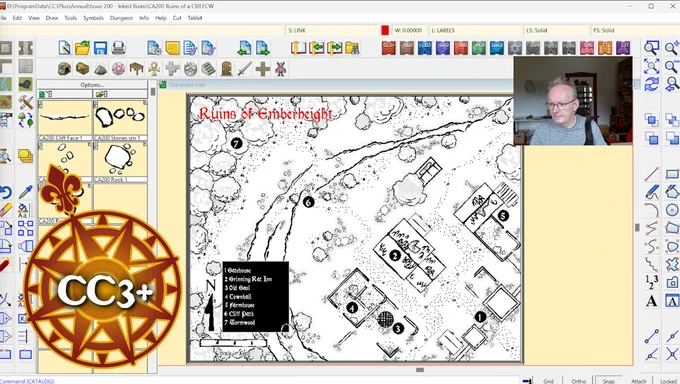The image size is (680, 384).
Task: Click the hammer and saw tools icon
Action: (x=26, y=102)
